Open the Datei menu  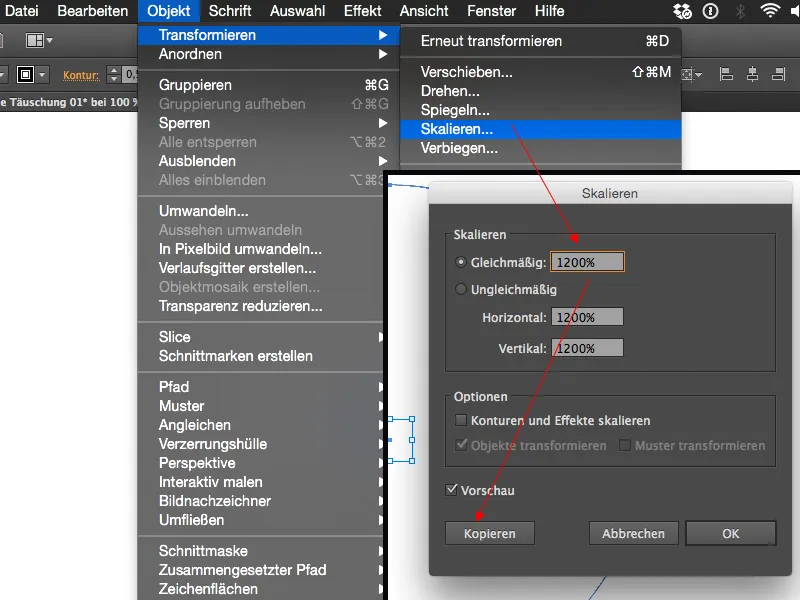tap(21, 11)
